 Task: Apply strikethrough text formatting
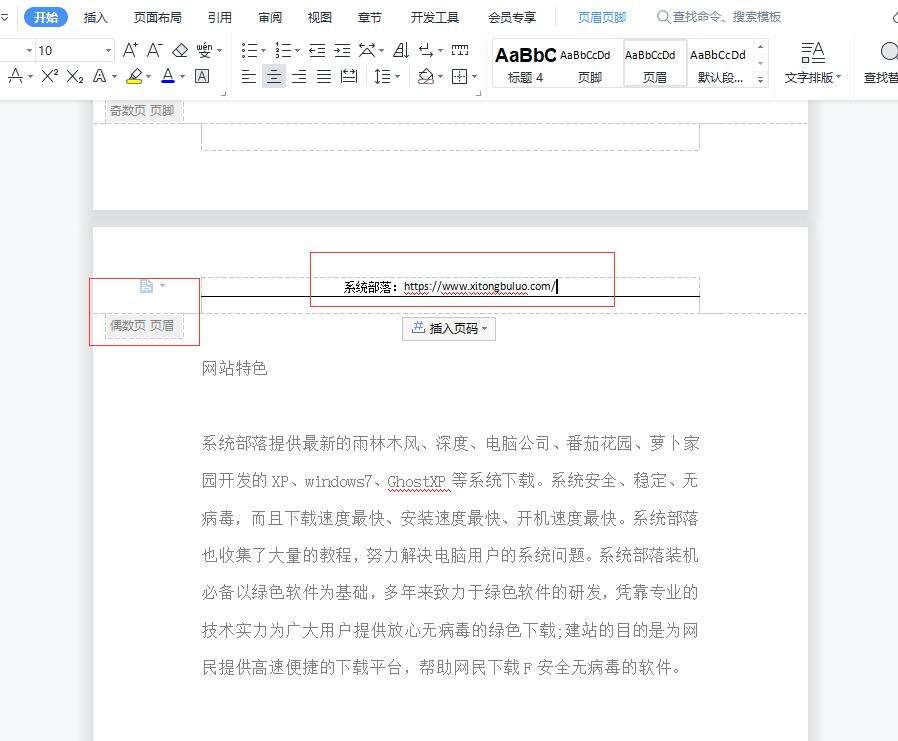[15, 76]
